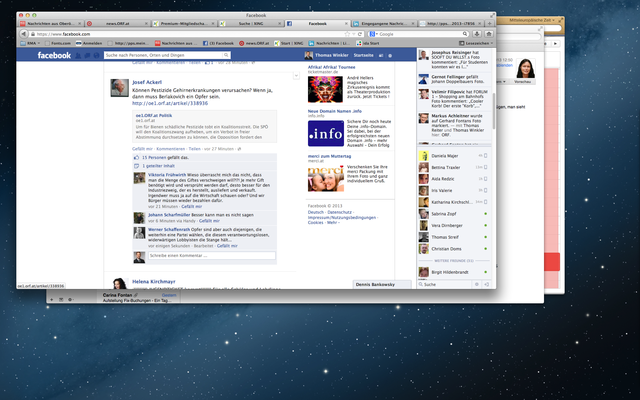Open the chat options gear next to Suche
This screenshot has height=400, width=640.
[x=476, y=284]
